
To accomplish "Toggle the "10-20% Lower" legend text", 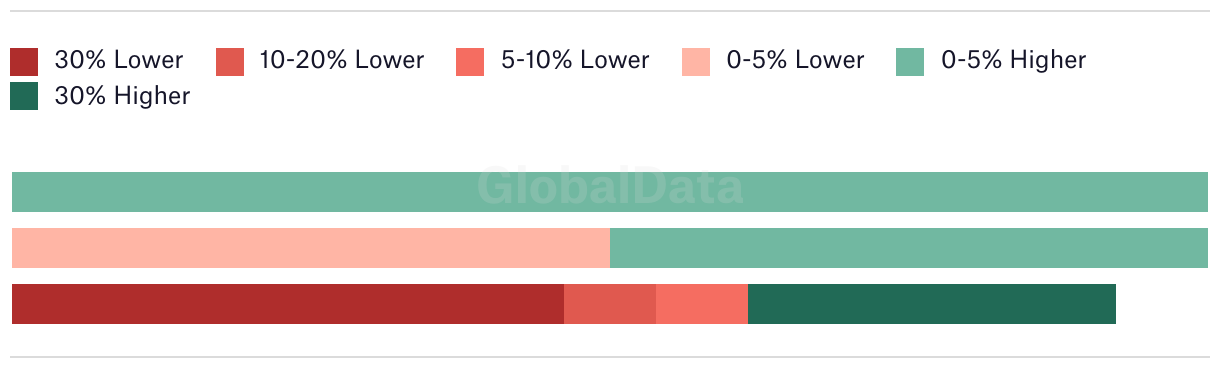I will (342, 60).
